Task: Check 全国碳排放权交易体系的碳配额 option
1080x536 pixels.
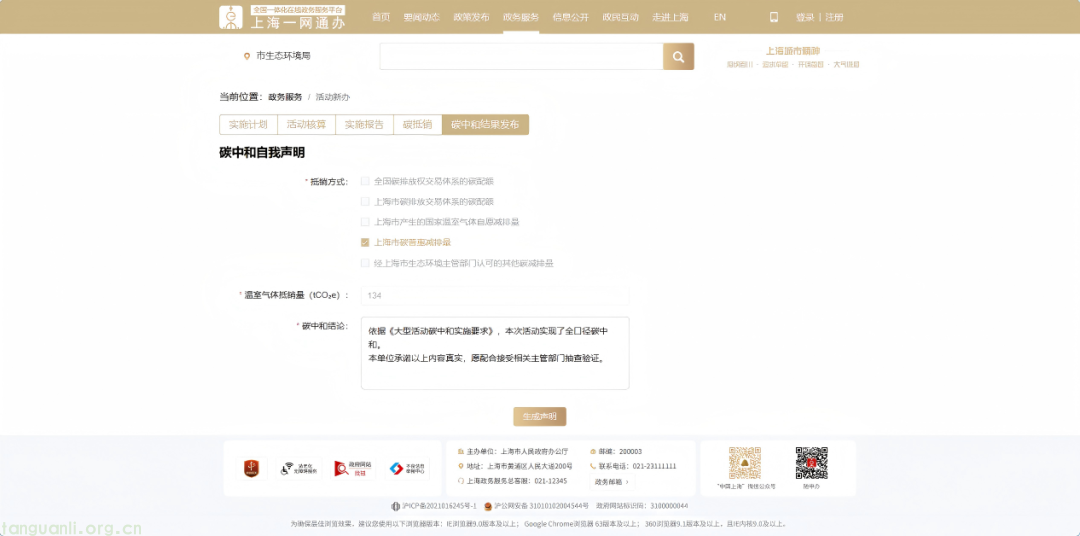Action: click(x=365, y=181)
